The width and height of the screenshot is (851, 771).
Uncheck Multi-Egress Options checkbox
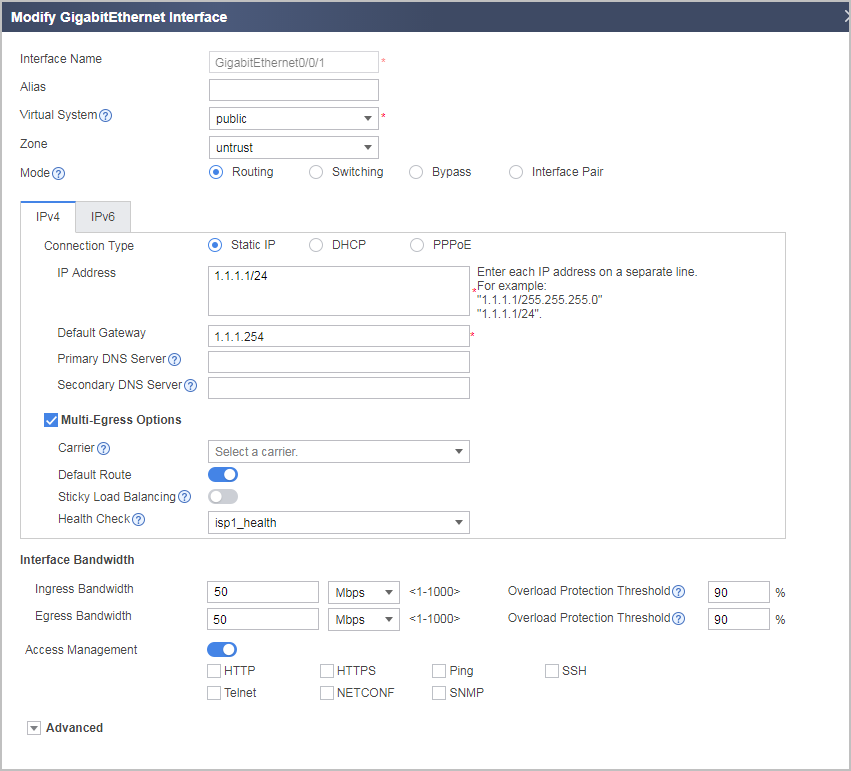coord(51,420)
